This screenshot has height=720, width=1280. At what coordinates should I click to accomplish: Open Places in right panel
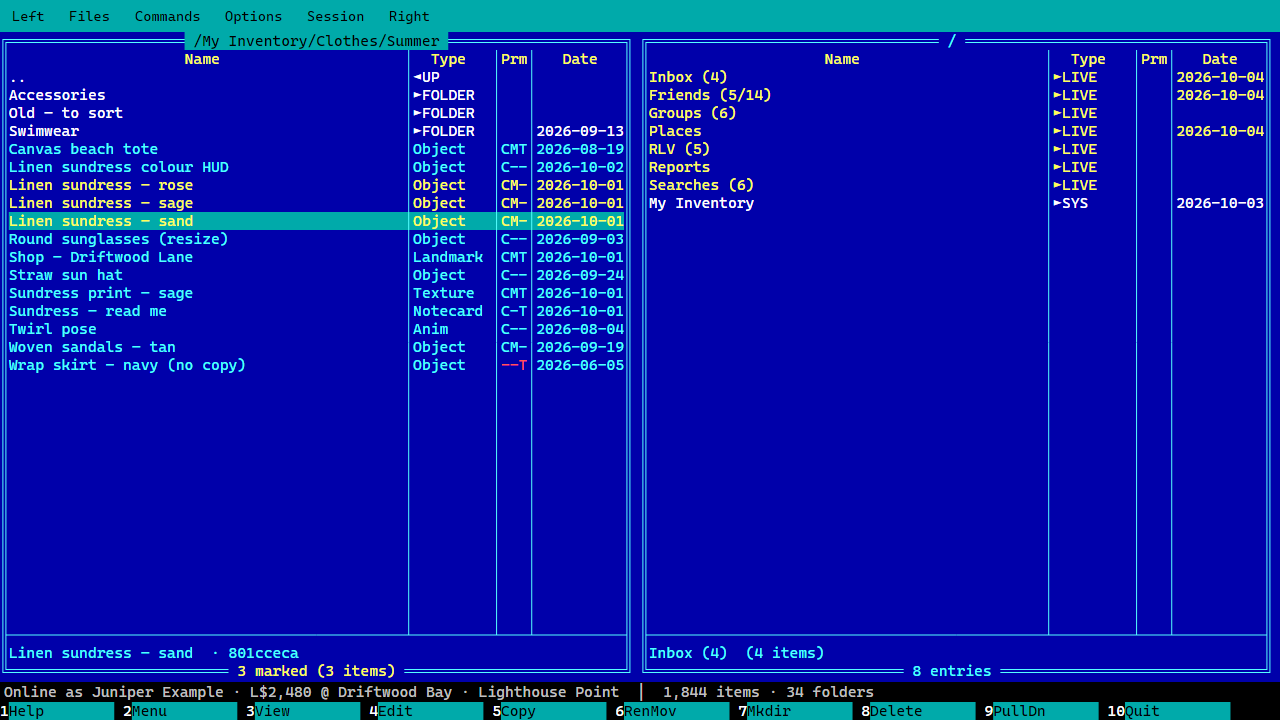coord(957,131)
